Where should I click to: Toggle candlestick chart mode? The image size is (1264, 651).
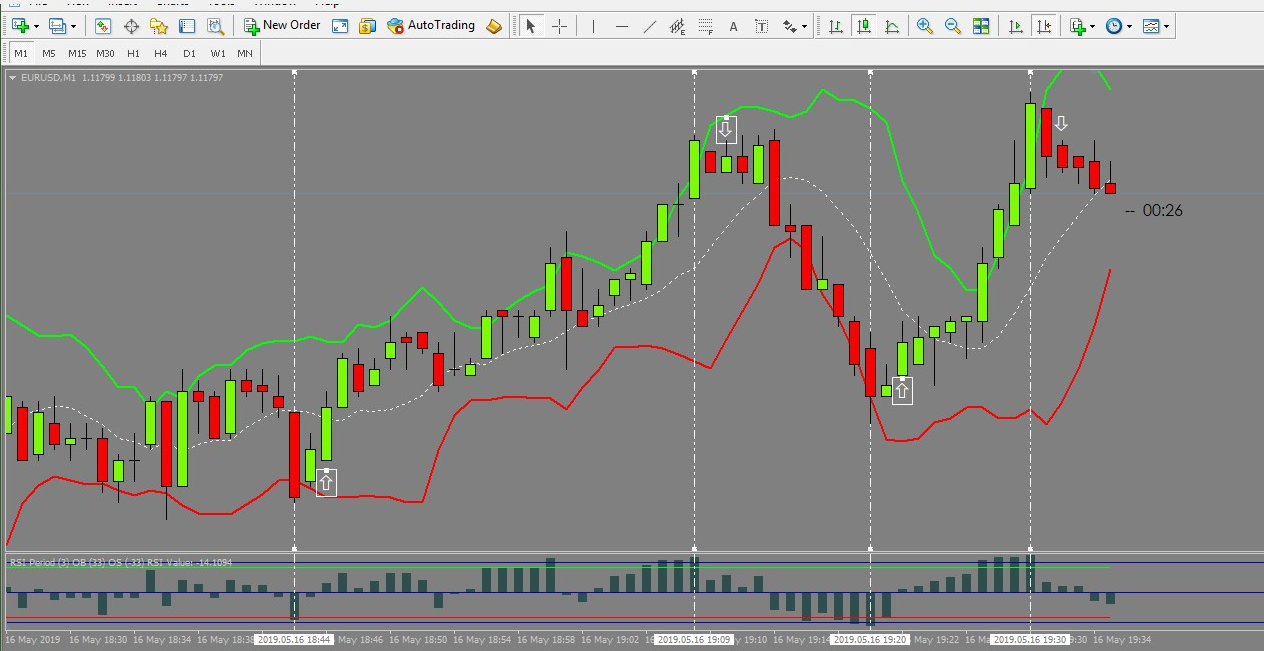tap(862, 26)
